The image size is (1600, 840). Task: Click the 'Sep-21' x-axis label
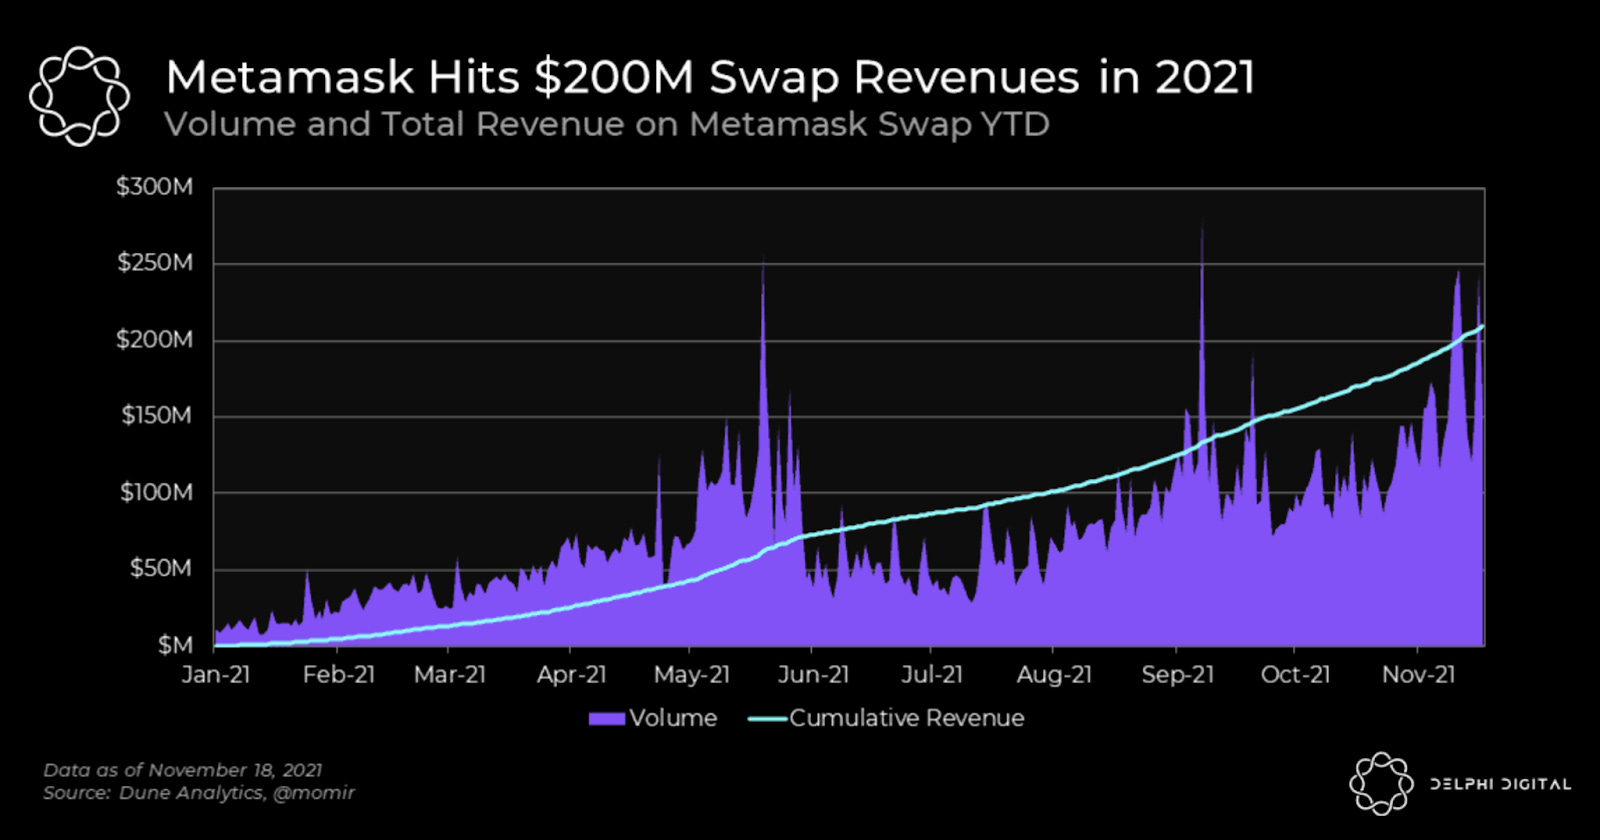coord(1178,674)
